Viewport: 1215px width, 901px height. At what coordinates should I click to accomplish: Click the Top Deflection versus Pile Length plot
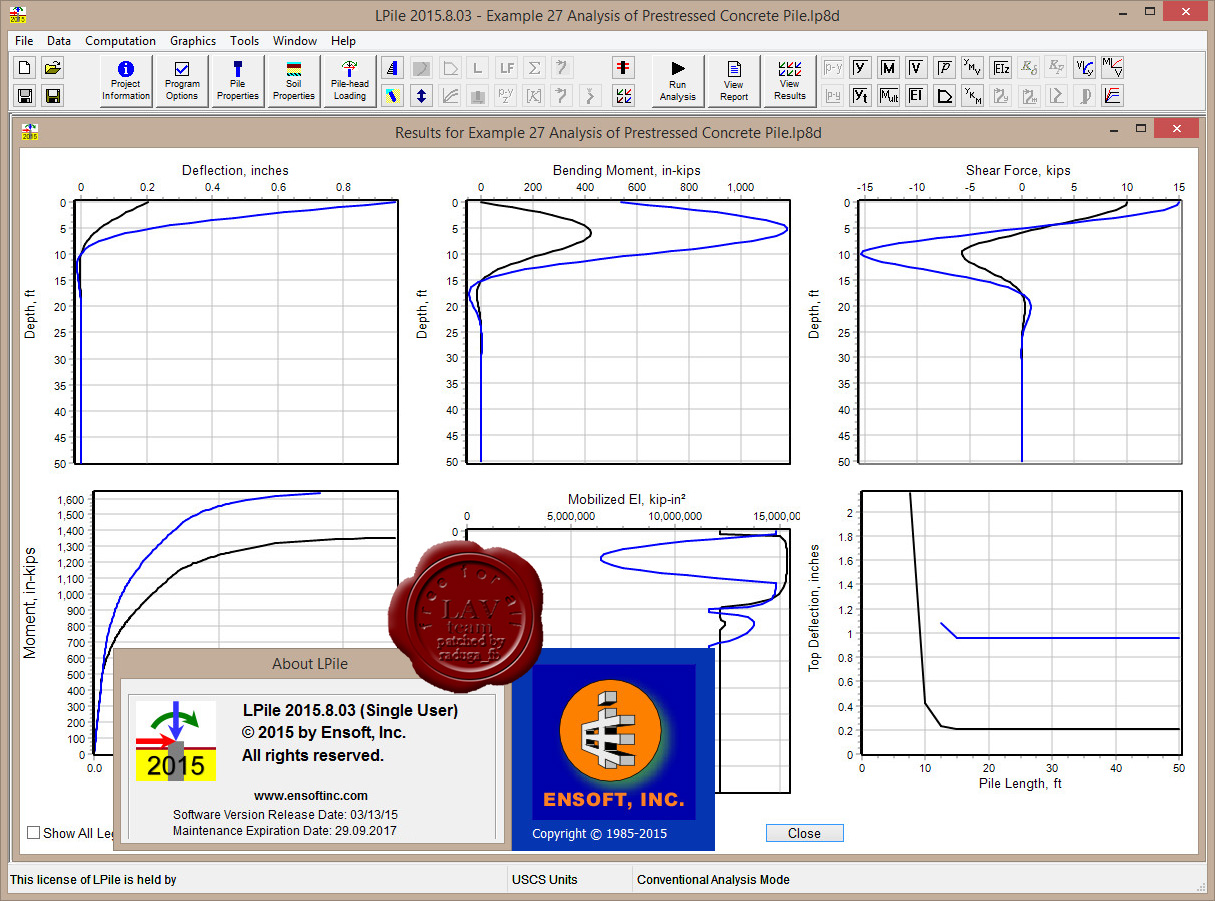pyautogui.click(x=1020, y=623)
